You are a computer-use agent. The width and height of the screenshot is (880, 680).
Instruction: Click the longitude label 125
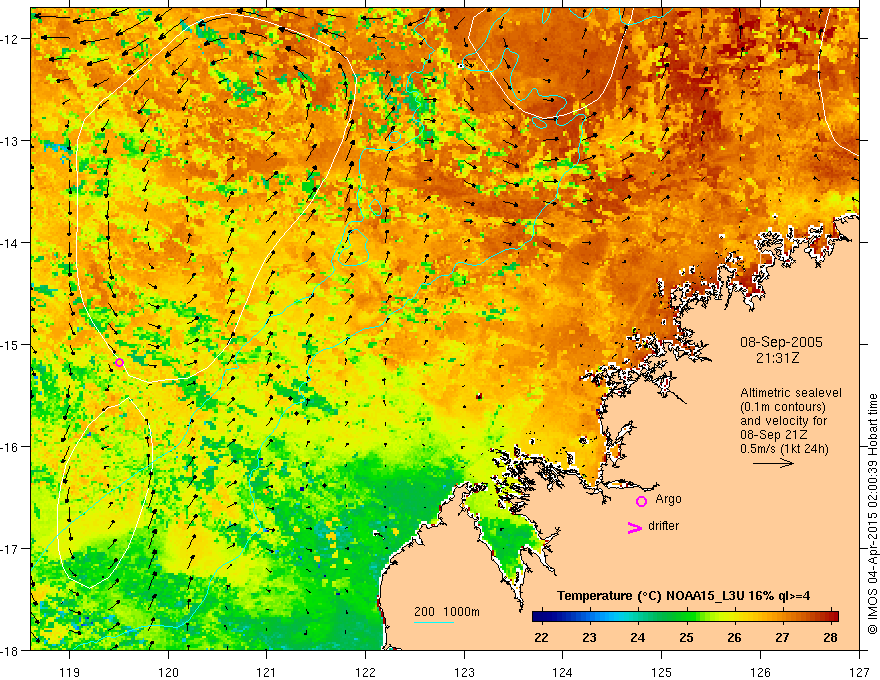[661, 672]
